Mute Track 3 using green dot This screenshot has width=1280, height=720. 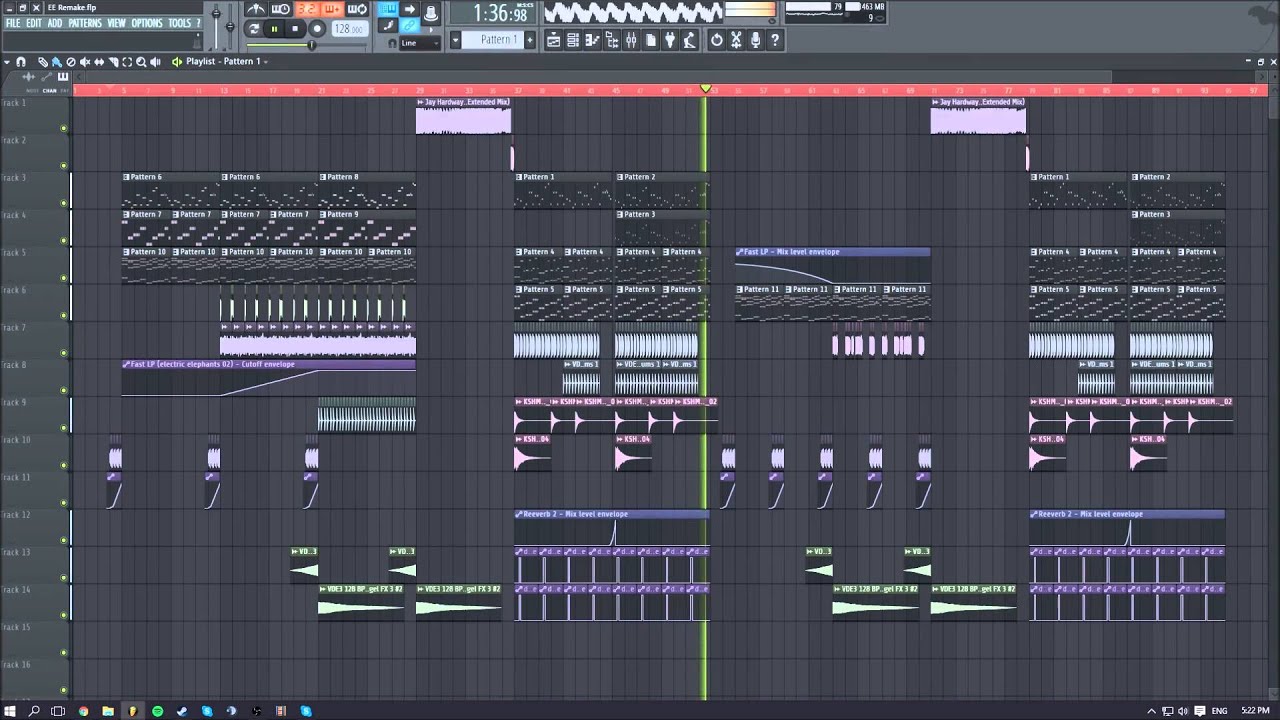point(64,203)
